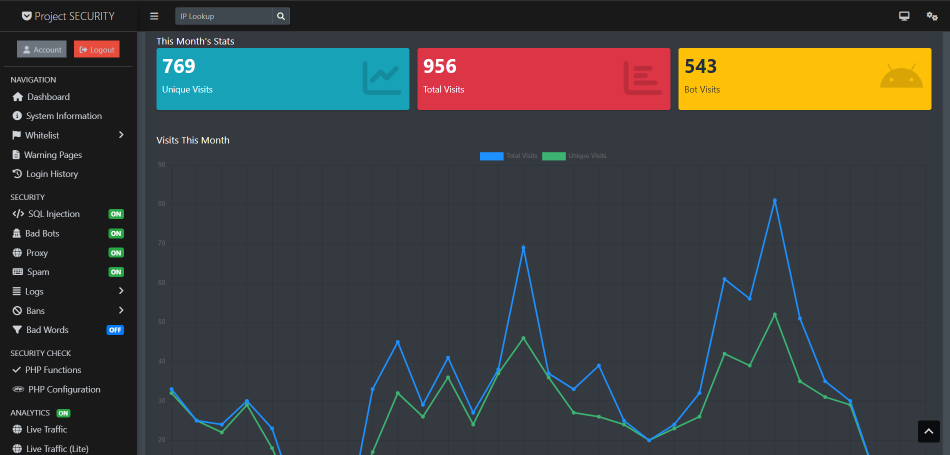Screen dimensions: 950x455
Task: Expand the Whitelist submenu chevron
Action: coord(121,135)
